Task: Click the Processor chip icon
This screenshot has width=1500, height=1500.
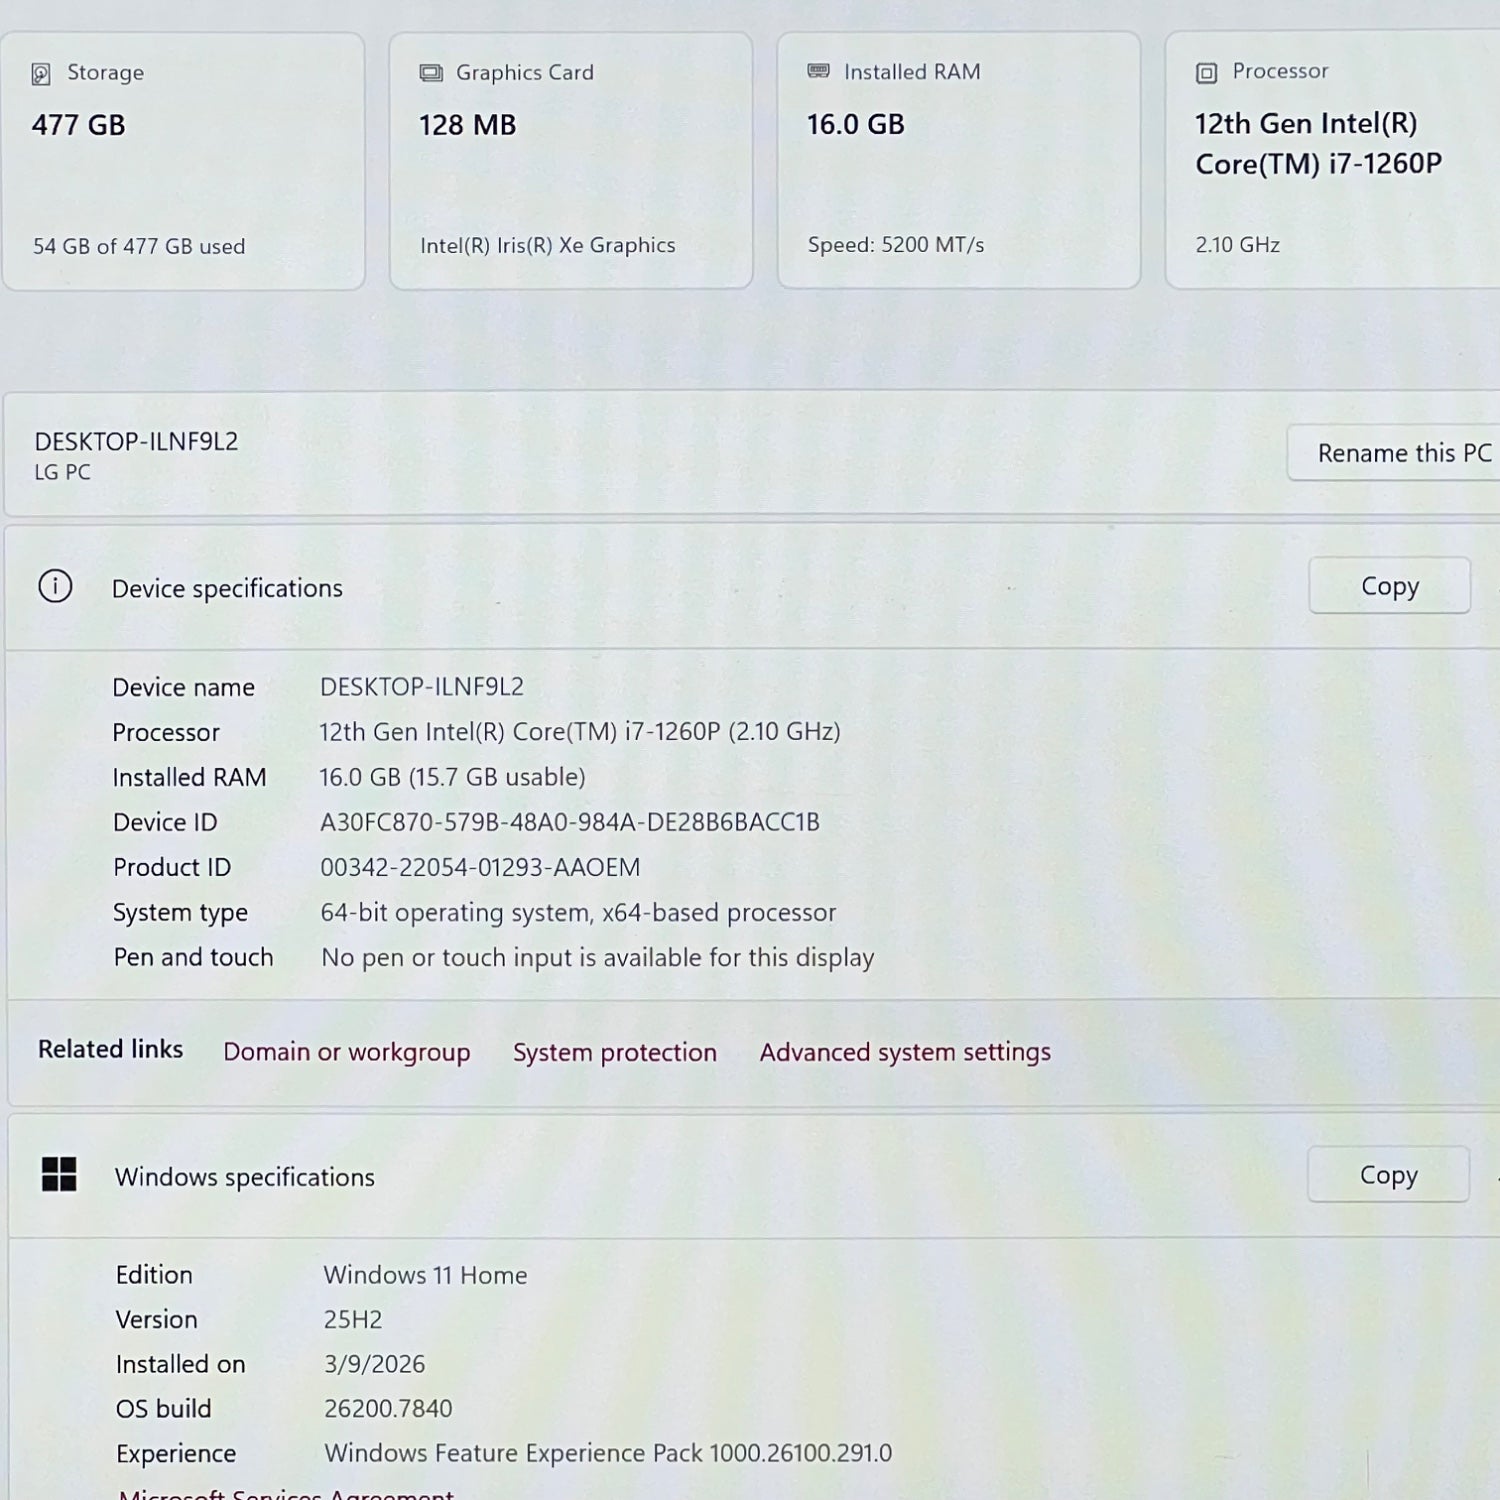Action: (1205, 71)
